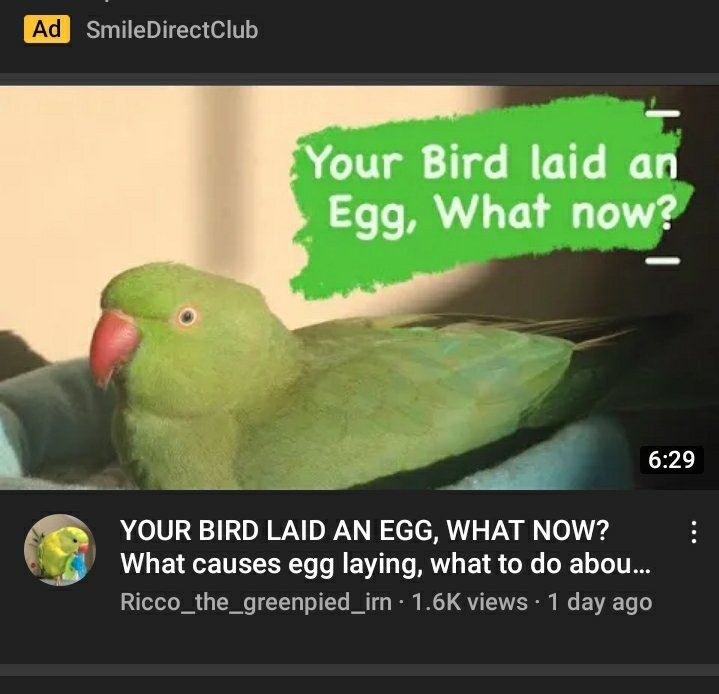The height and width of the screenshot is (694, 719).
Task: Click the 'What causes egg laying' subtitle line
Action: 385,564
